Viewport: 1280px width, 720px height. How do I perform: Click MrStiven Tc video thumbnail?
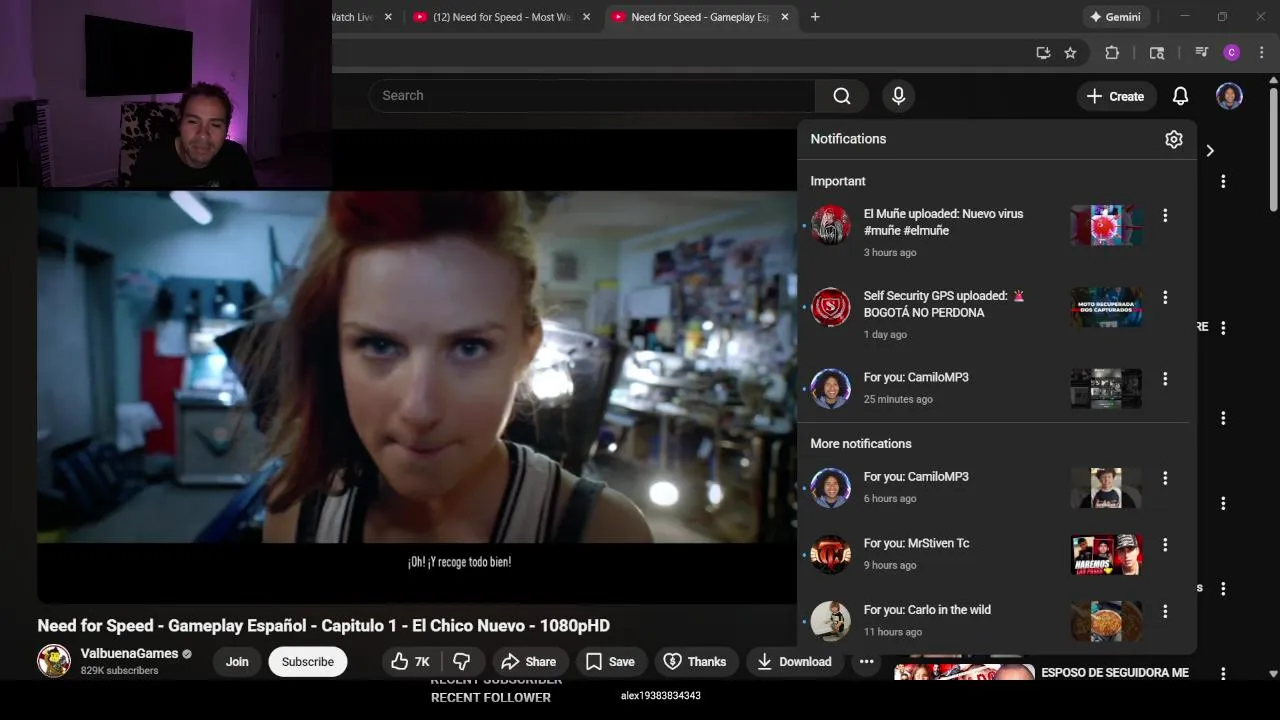(1106, 554)
